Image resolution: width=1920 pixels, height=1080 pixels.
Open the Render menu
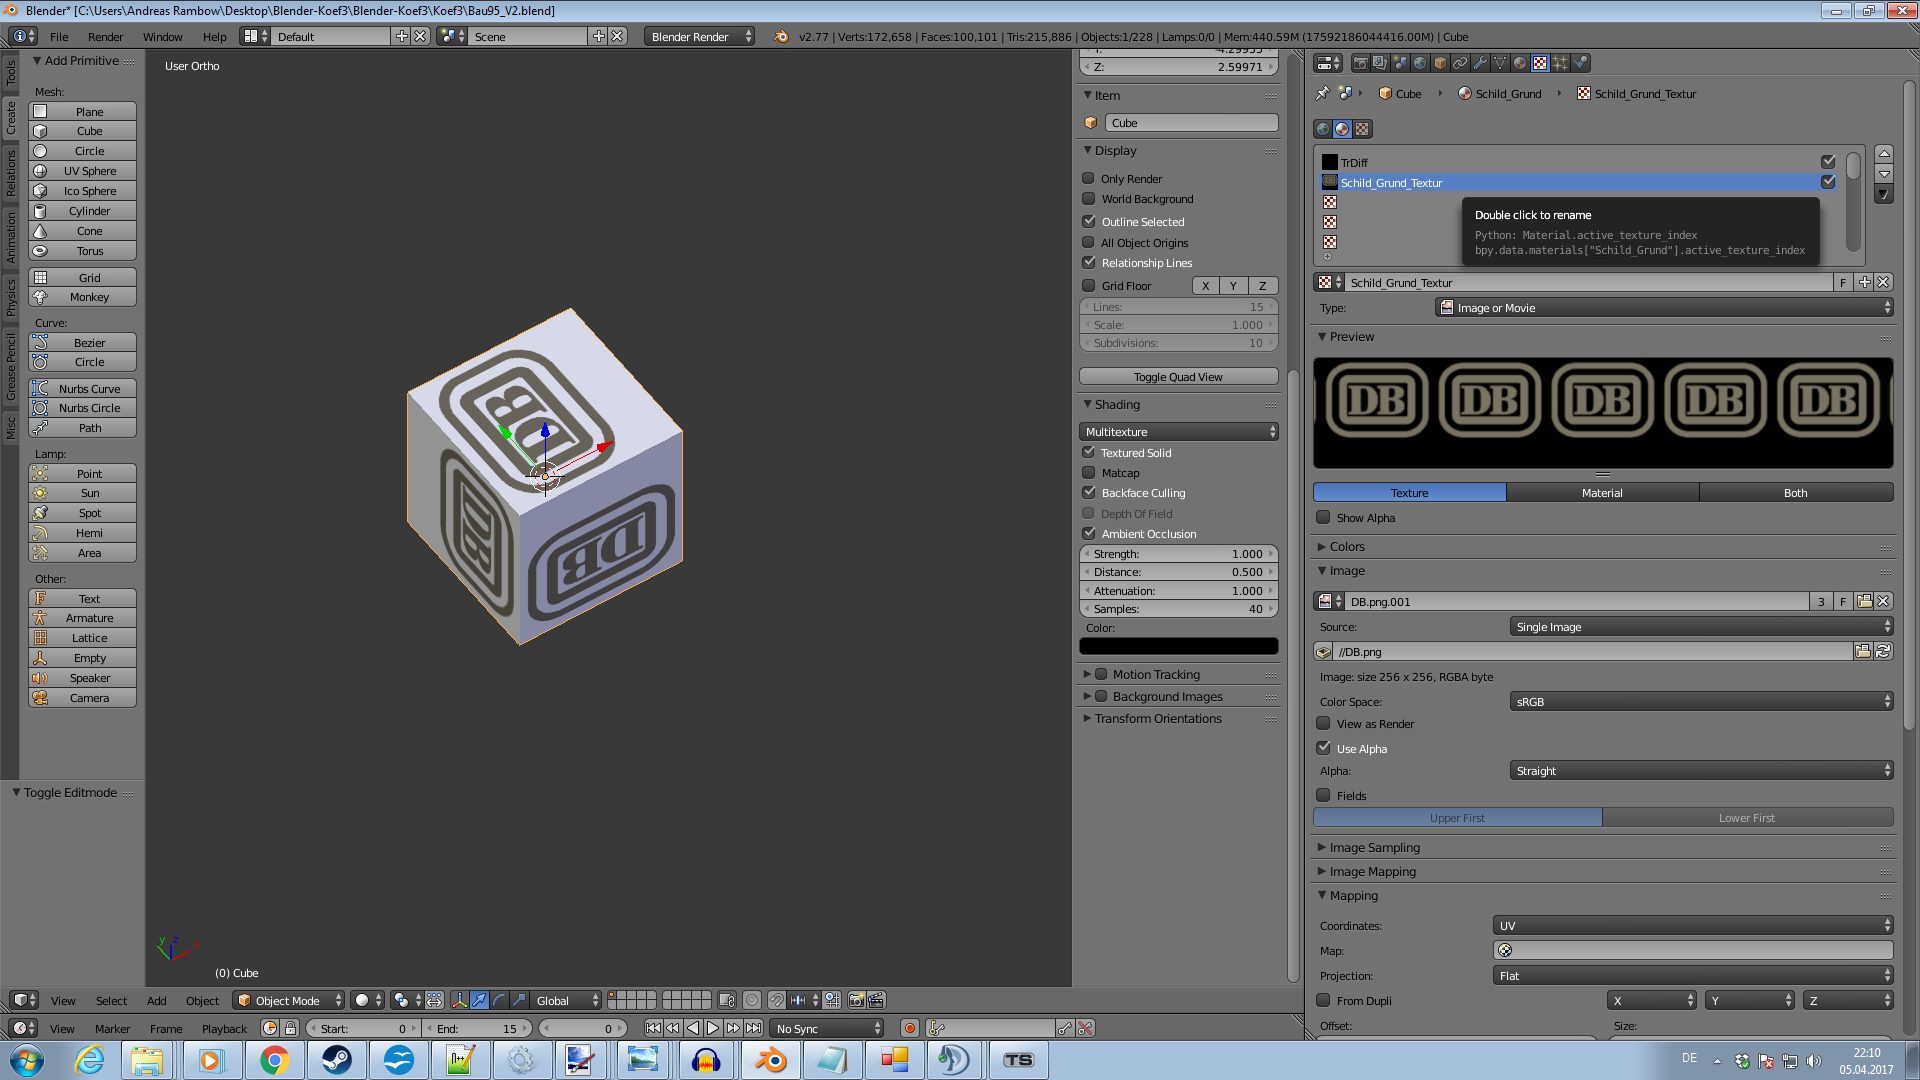pos(105,37)
